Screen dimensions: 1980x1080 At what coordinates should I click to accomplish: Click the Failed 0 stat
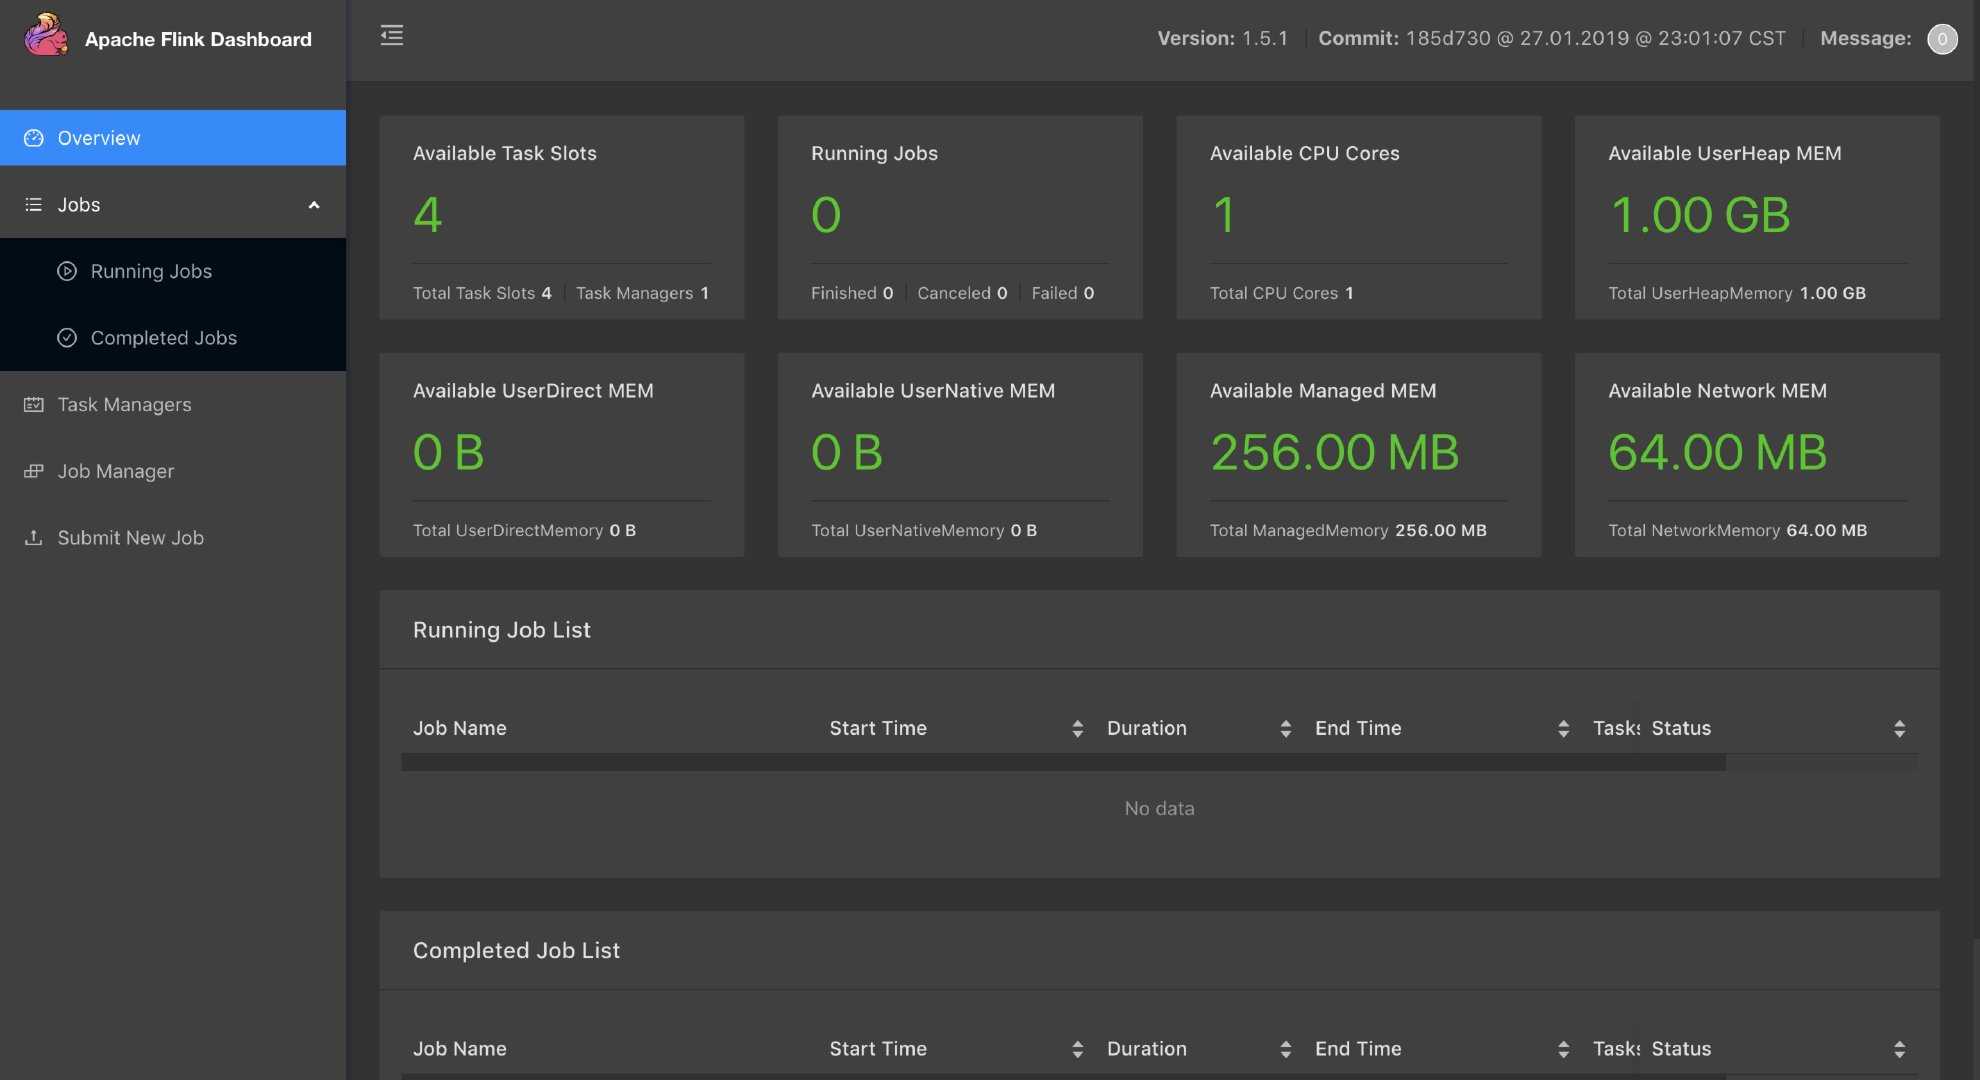point(1063,293)
